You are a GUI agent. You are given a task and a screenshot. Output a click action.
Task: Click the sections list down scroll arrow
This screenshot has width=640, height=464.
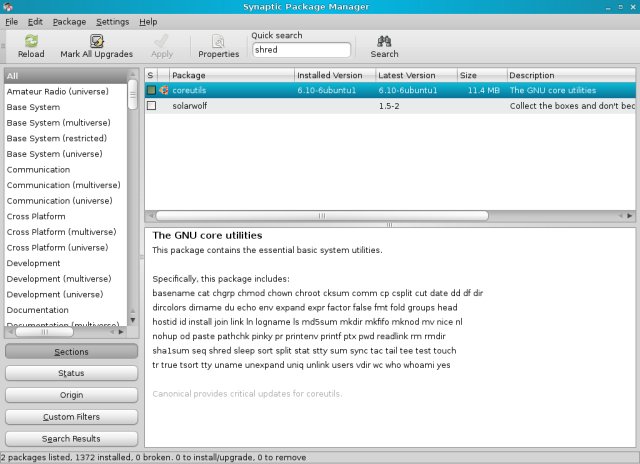pyautogui.click(x=132, y=320)
